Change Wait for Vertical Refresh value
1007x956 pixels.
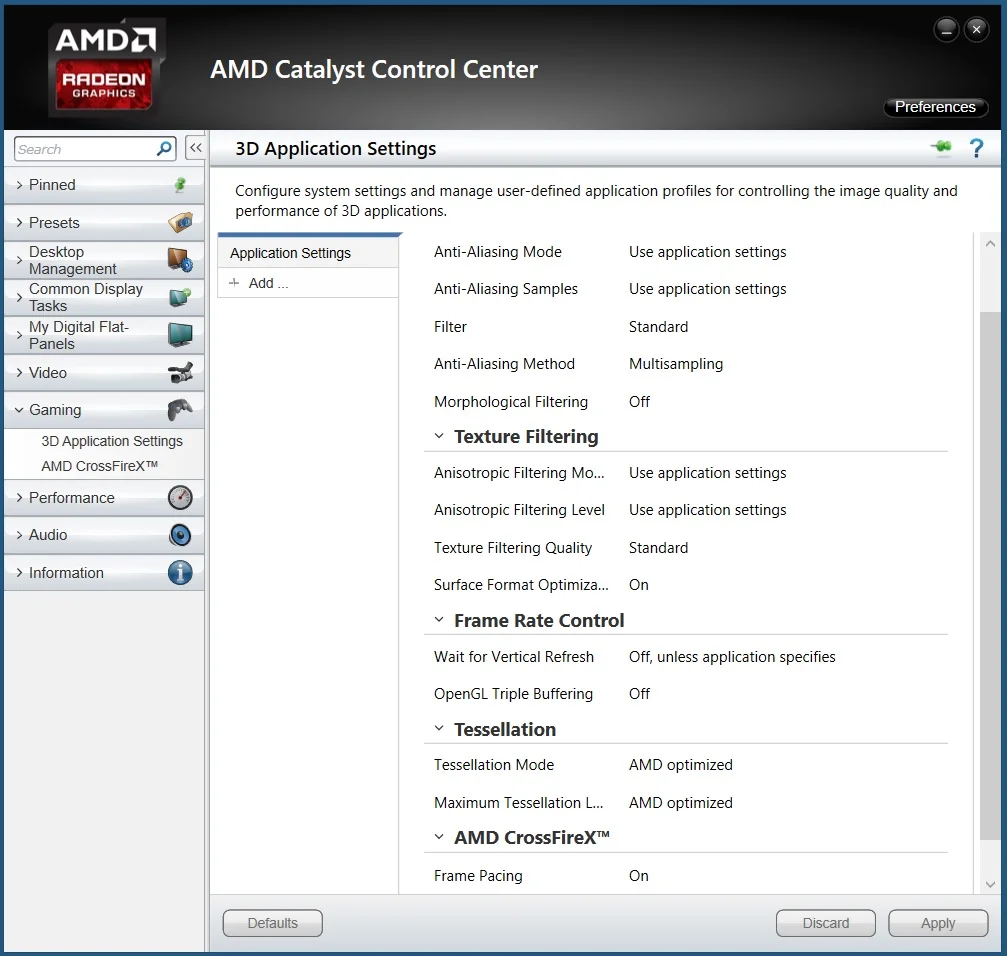(732, 657)
